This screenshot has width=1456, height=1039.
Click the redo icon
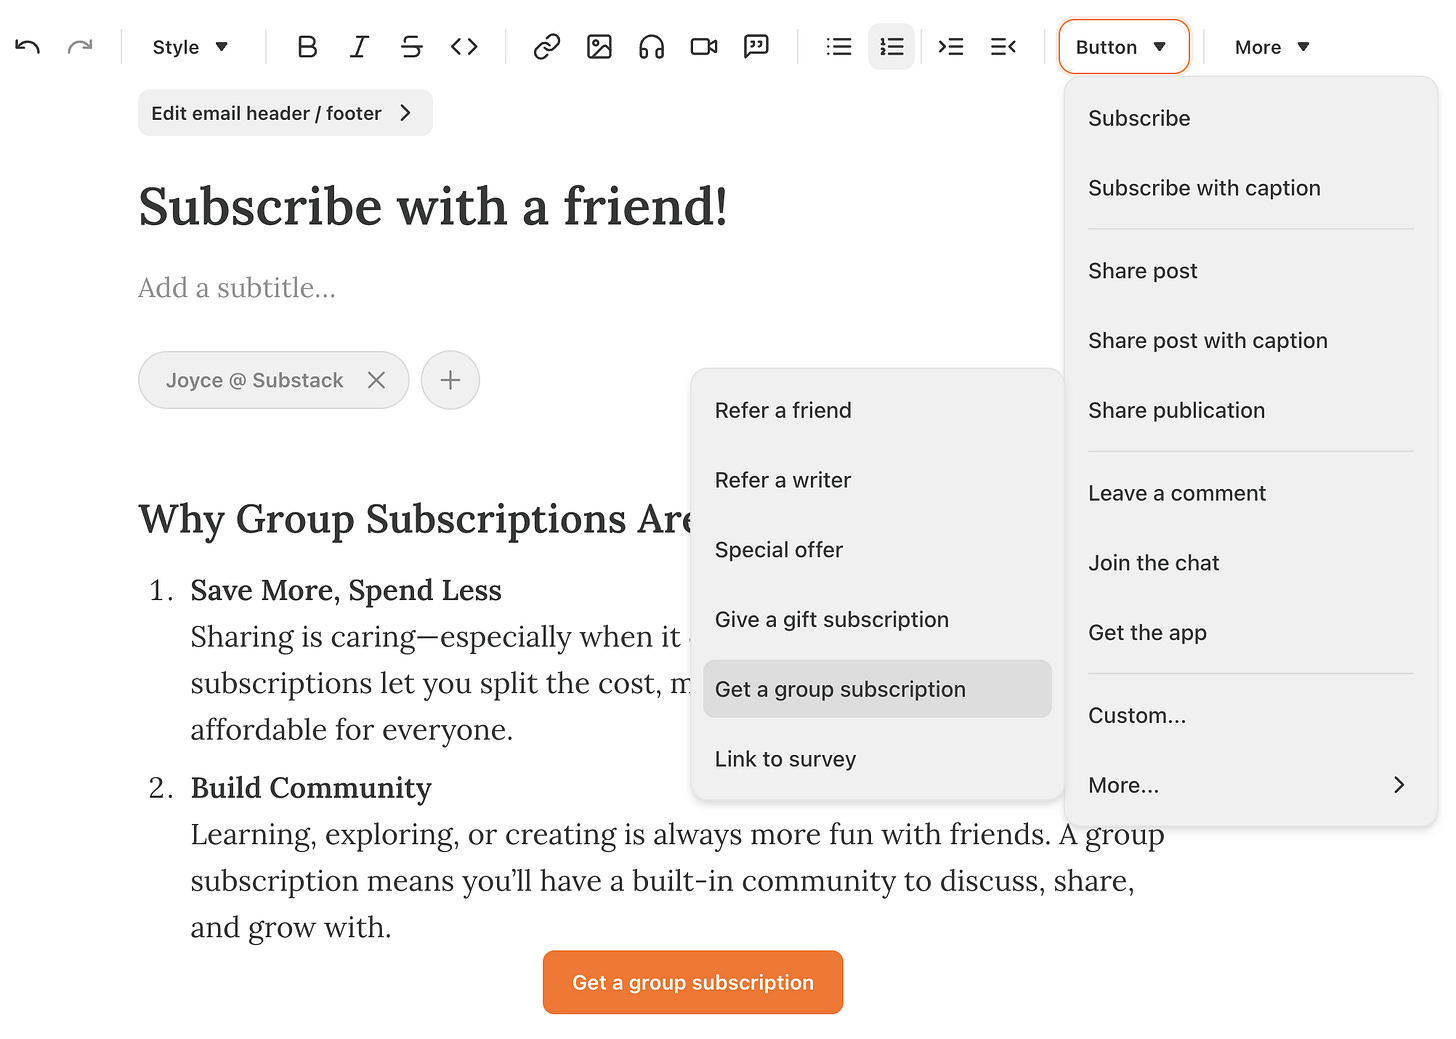click(80, 46)
